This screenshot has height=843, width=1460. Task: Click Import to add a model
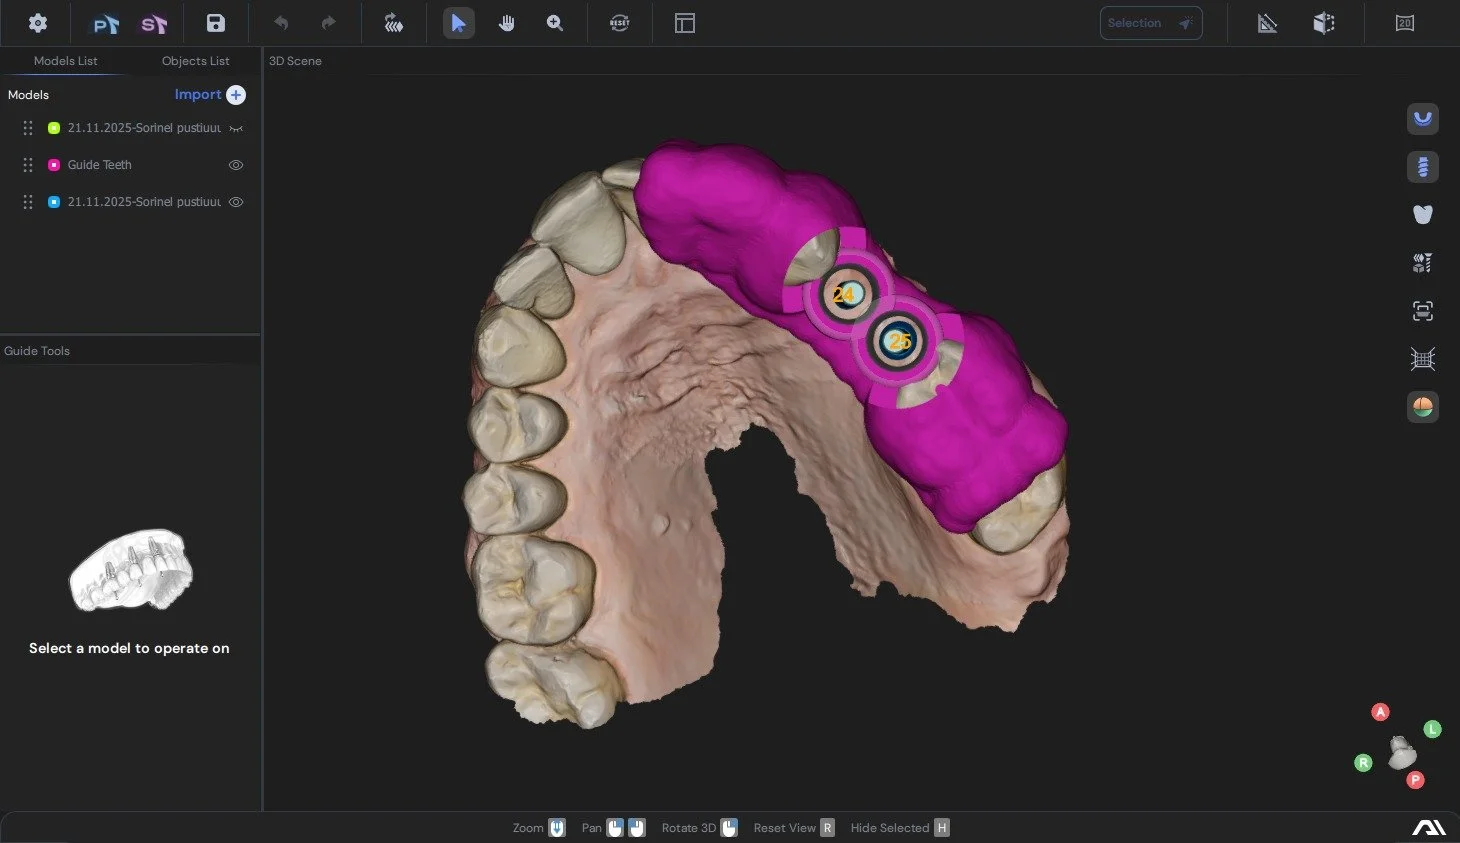point(210,94)
